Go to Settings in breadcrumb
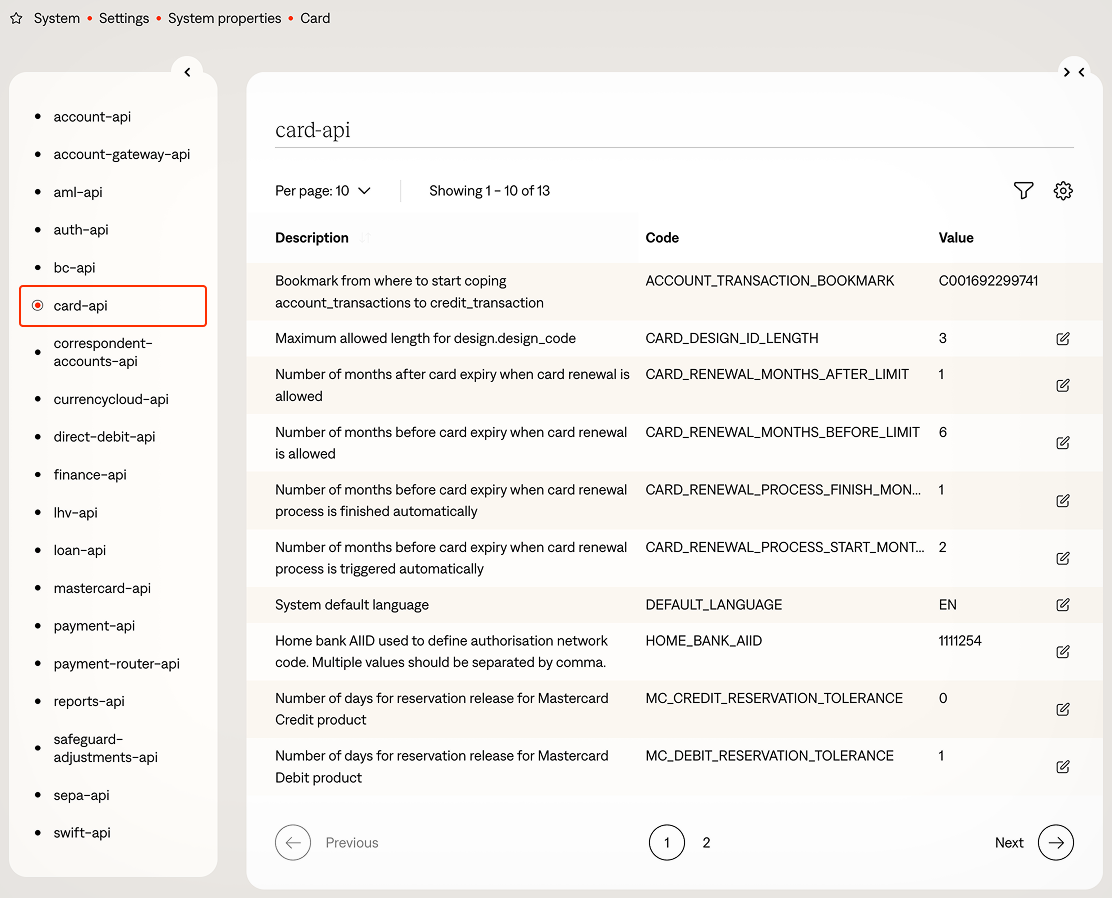 point(124,19)
